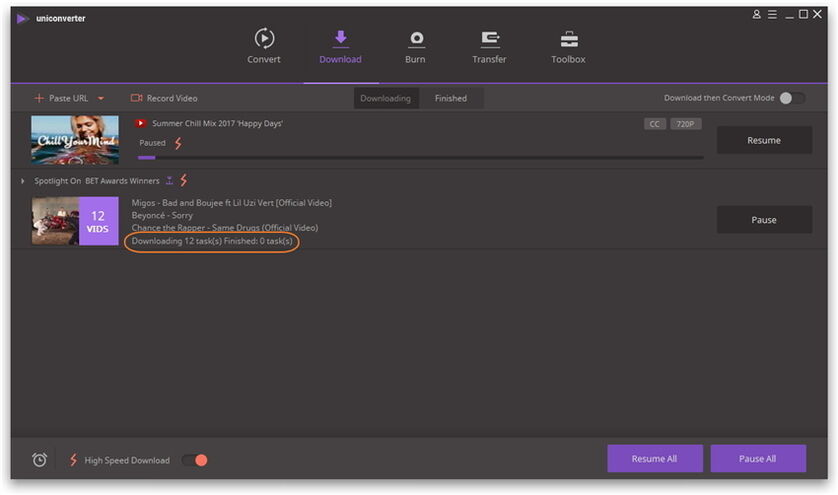Maximize the uniconverter window
Screen dimensions: 838x495
tap(803, 14)
